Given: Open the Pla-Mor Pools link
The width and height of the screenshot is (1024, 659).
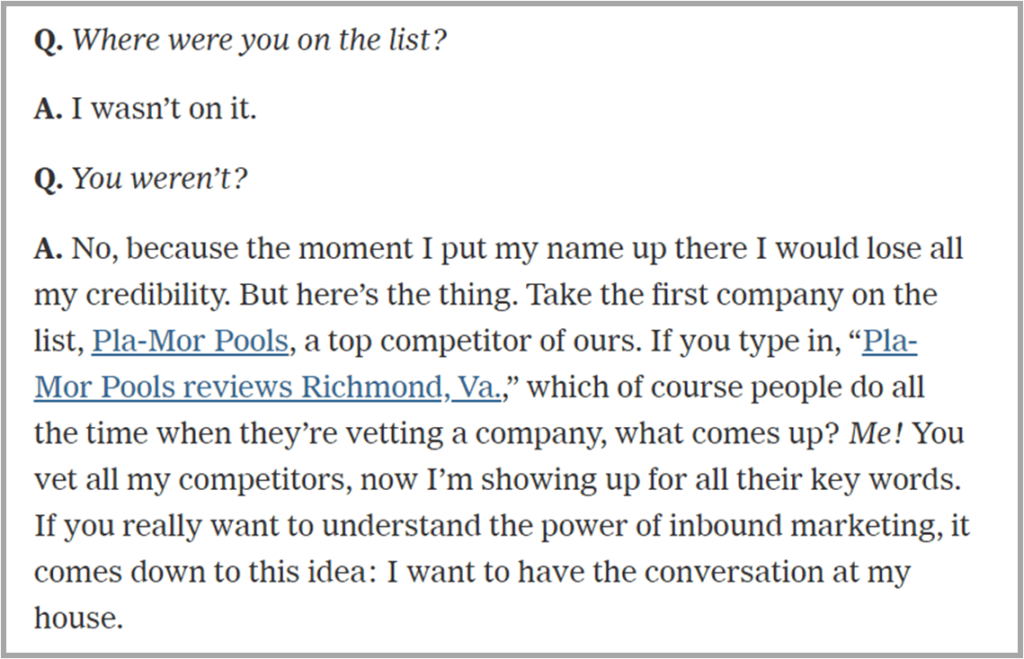Looking at the screenshot, I should tap(190, 341).
